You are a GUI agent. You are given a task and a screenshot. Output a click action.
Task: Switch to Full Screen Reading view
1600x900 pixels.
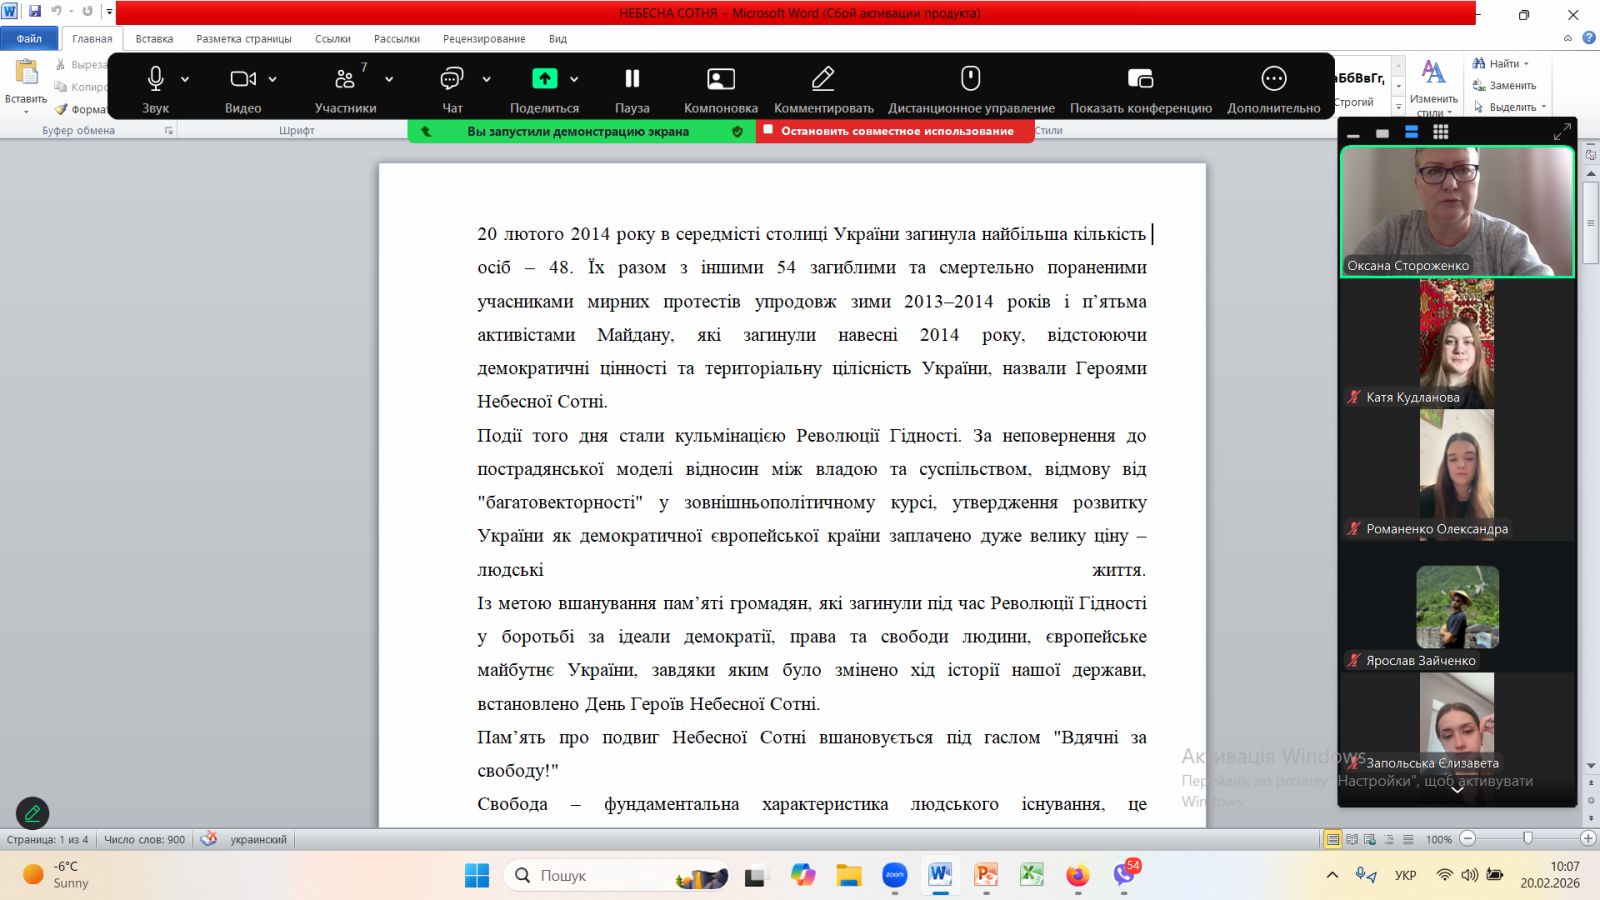click(x=1352, y=839)
